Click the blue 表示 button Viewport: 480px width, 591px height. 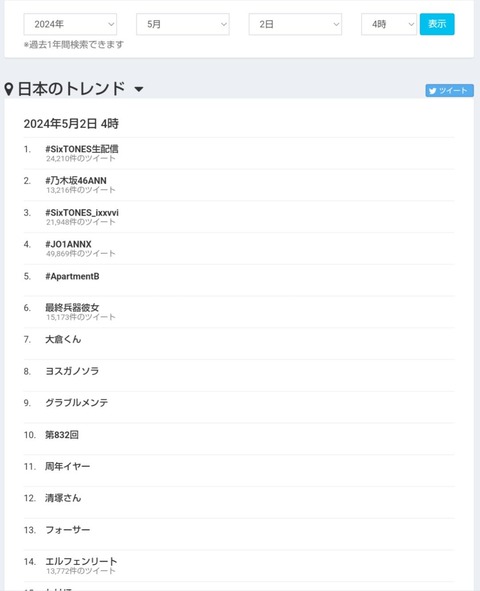(x=437, y=24)
